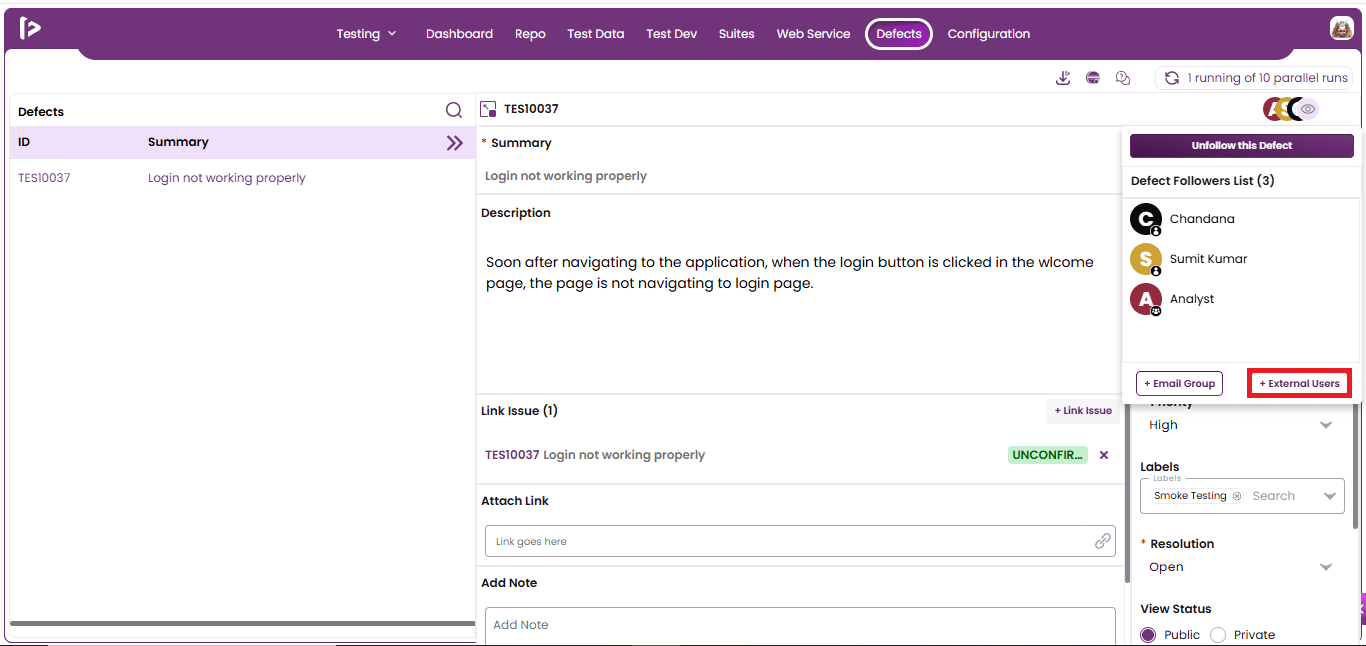Open the help chat icon
This screenshot has width=1366, height=646.
(x=1123, y=78)
